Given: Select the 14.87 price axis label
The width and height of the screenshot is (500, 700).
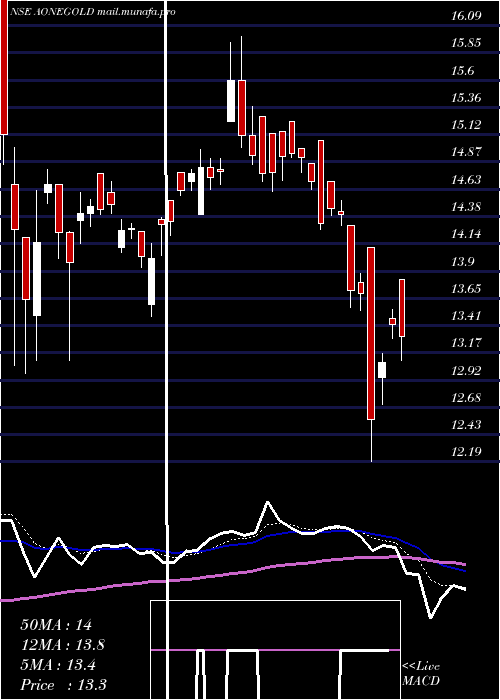Looking at the screenshot, I should pyautogui.click(x=466, y=152).
